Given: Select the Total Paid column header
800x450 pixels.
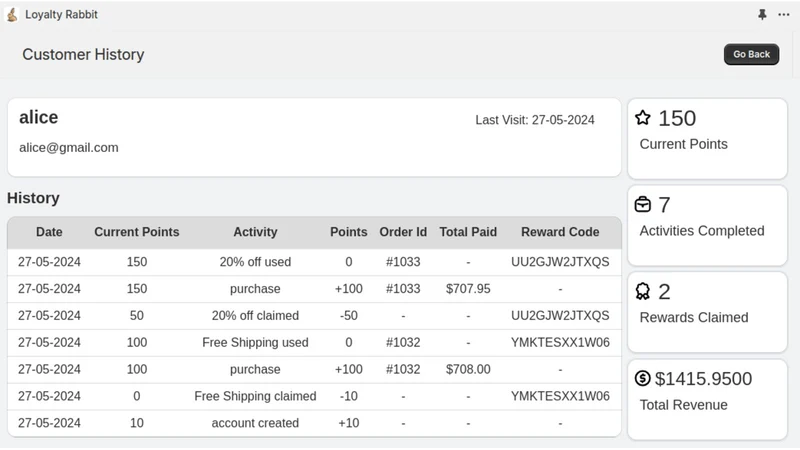Looking at the screenshot, I should pyautogui.click(x=468, y=232).
